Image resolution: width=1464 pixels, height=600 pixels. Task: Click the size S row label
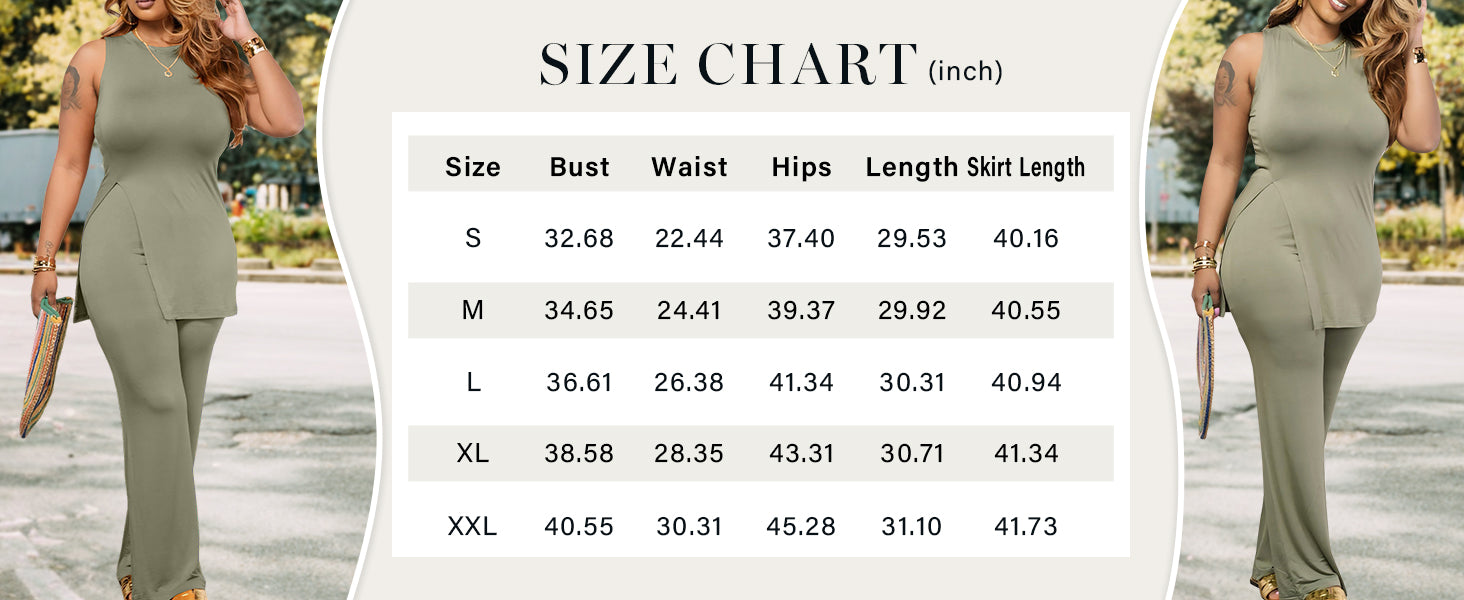click(473, 238)
